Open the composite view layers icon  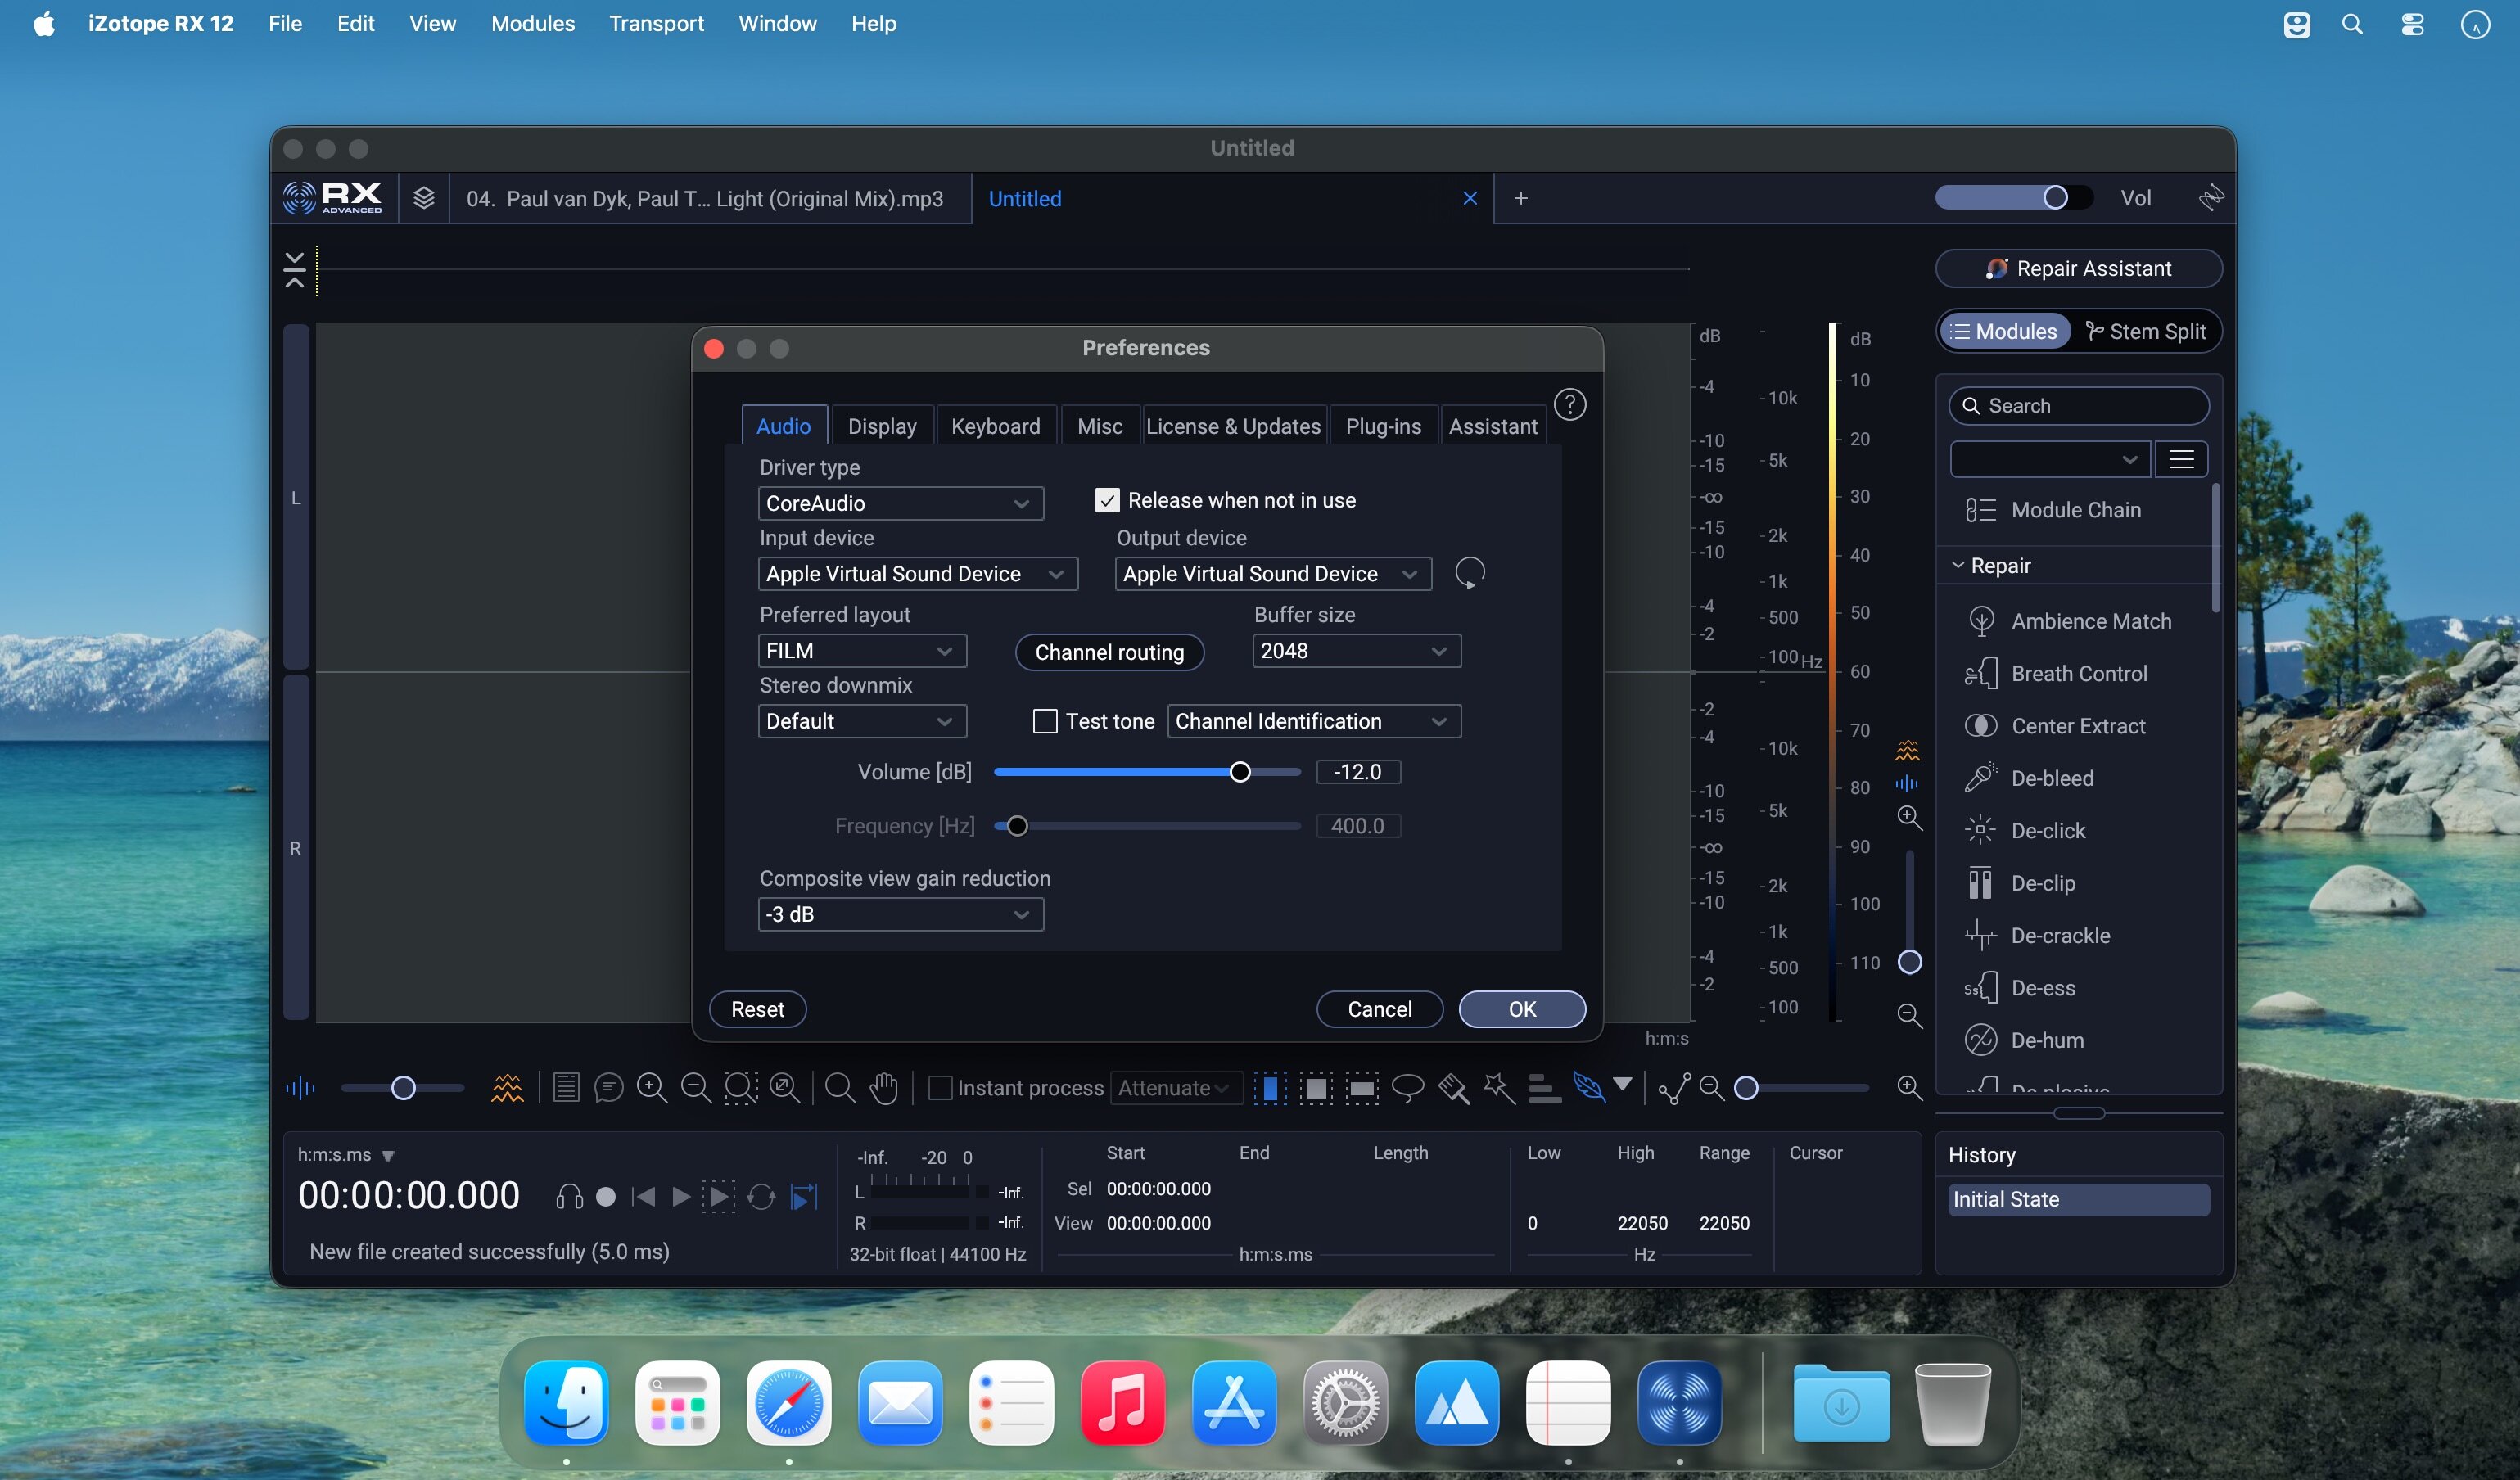(424, 198)
